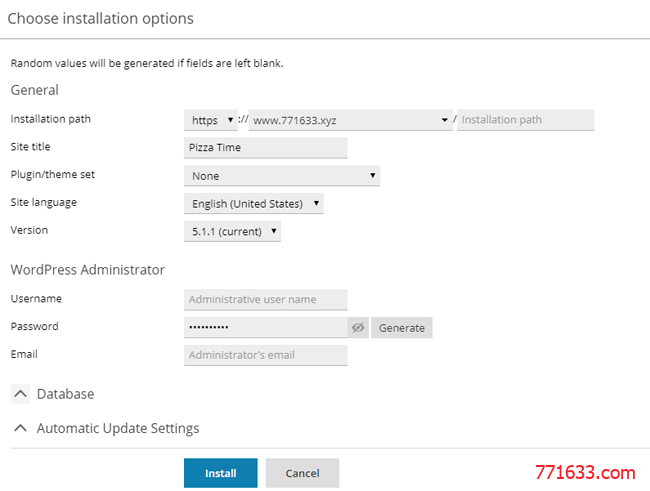Open the https protocol dropdown
The image size is (650, 491).
pyautogui.click(x=211, y=120)
